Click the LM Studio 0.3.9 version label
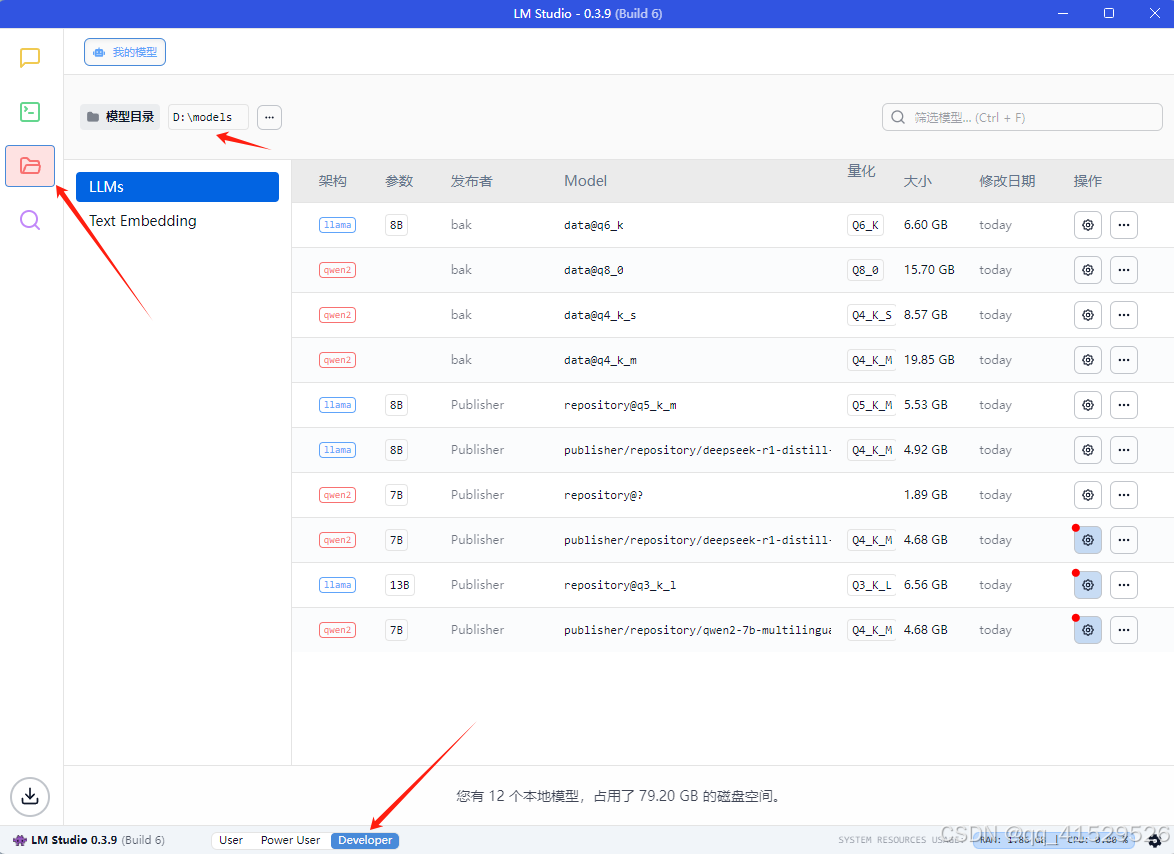 click(89, 841)
